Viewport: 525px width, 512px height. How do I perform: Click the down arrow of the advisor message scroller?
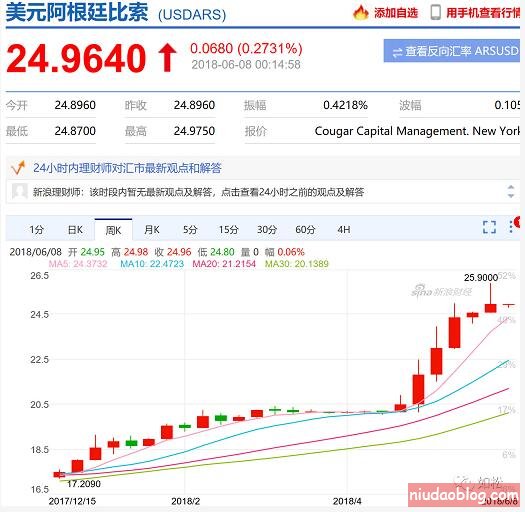511,196
